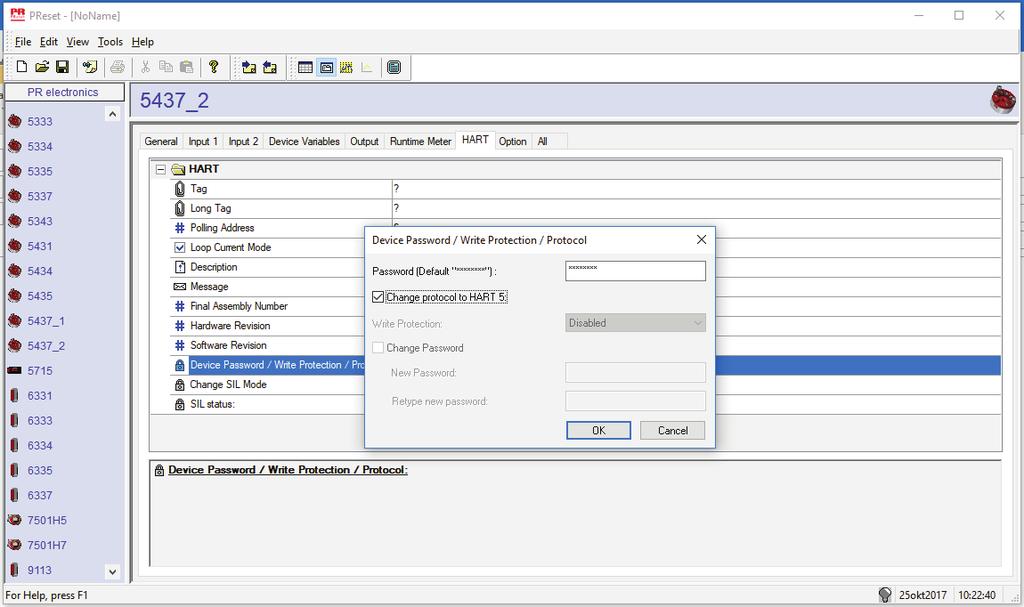Click the toolbar icon right of Save
The width and height of the screenshot is (1024, 607).
[x=89, y=67]
